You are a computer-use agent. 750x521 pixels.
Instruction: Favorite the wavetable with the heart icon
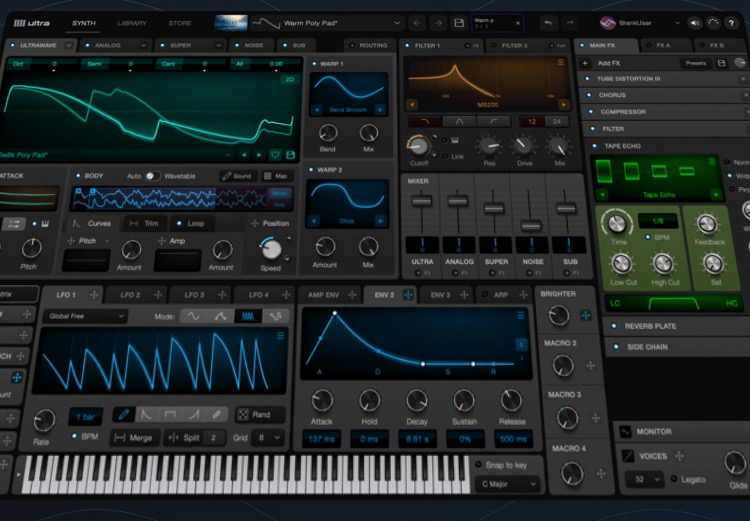pos(275,155)
